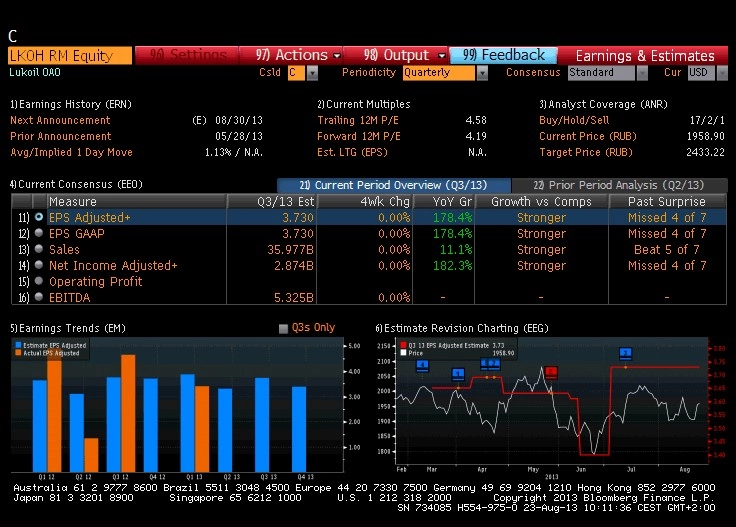Click the Measure column header
736x527 pixels.
[137, 201]
